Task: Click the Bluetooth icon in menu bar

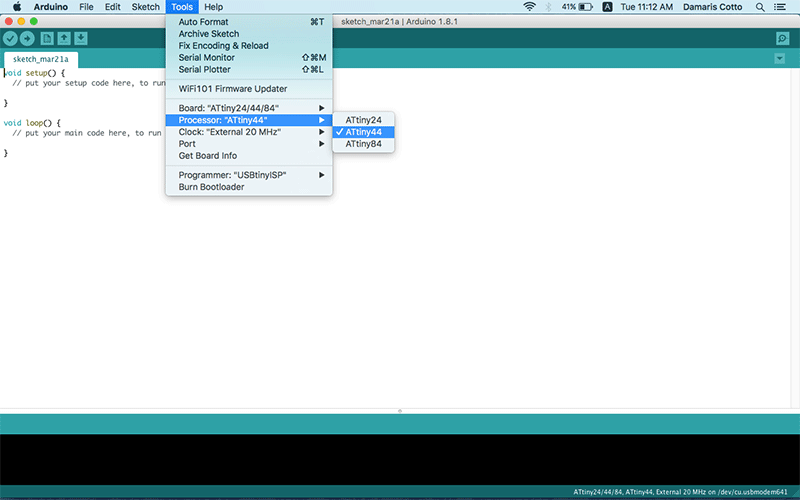Action: (x=548, y=7)
